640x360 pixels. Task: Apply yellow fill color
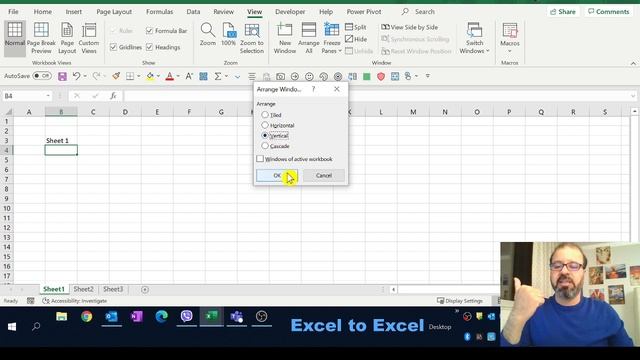click(150, 76)
